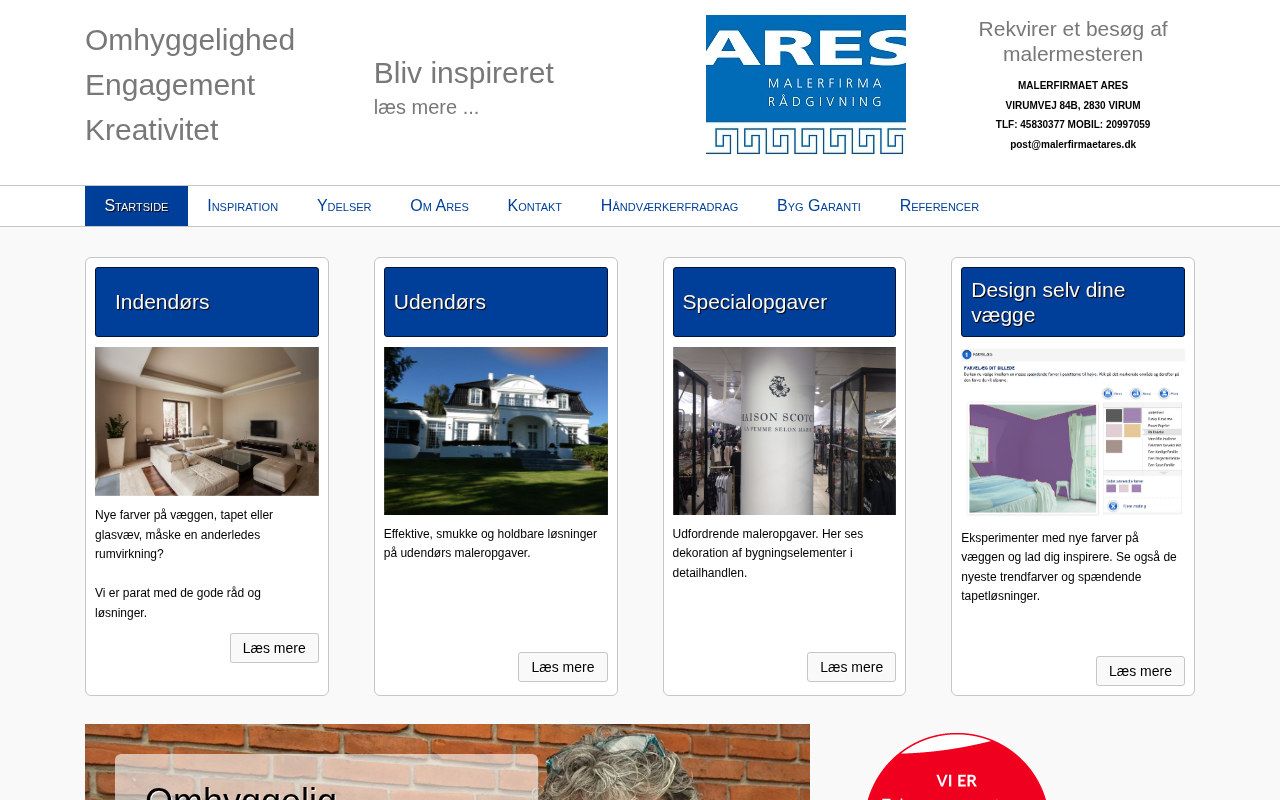Go to the Referencer page
The width and height of the screenshot is (1280, 800).
939,206
